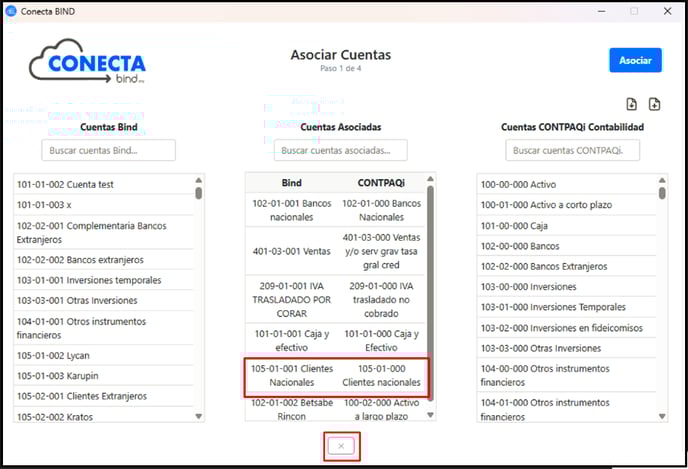Select 105-01-003 Karupin account

point(104,376)
